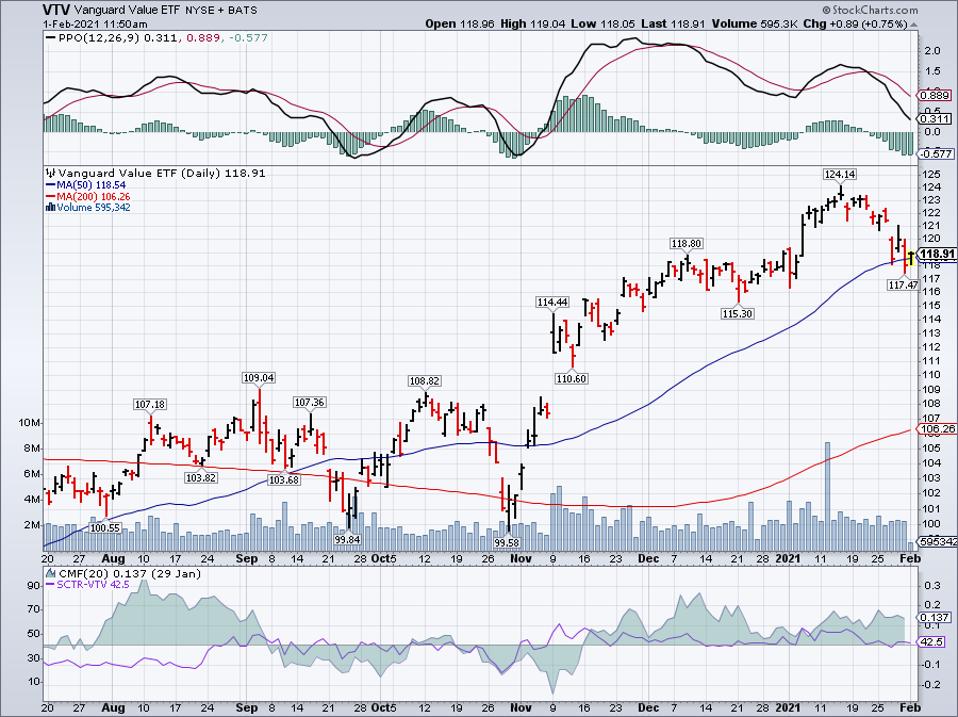The image size is (958, 717).
Task: Click the 1-Feb-2021 11:50am timestamp
Action: click(95, 24)
